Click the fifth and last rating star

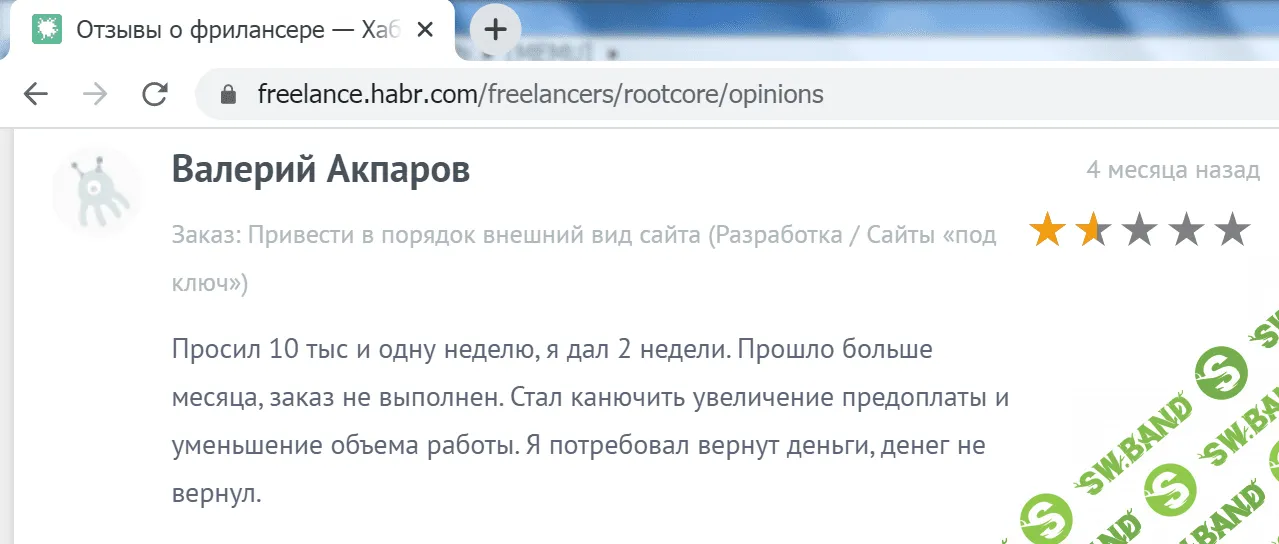pyautogui.click(x=1232, y=230)
